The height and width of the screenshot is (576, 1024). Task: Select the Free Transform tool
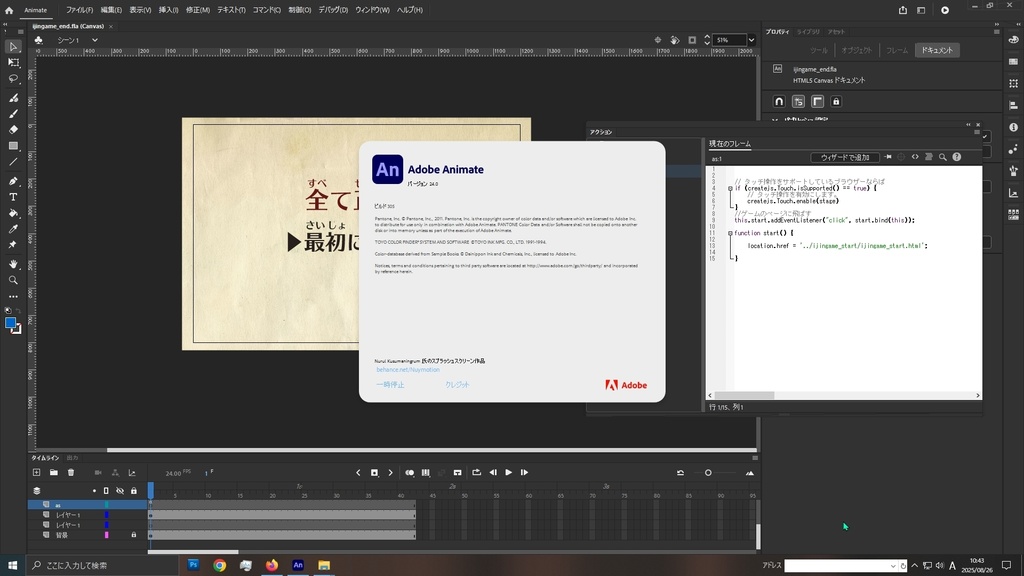13,63
